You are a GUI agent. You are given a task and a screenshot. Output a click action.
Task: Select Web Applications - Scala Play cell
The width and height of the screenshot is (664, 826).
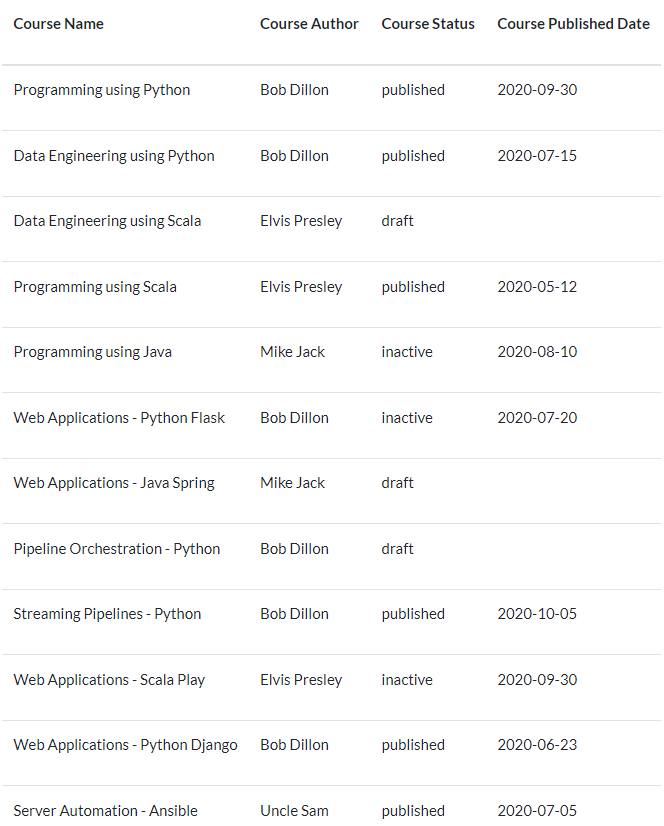point(109,680)
